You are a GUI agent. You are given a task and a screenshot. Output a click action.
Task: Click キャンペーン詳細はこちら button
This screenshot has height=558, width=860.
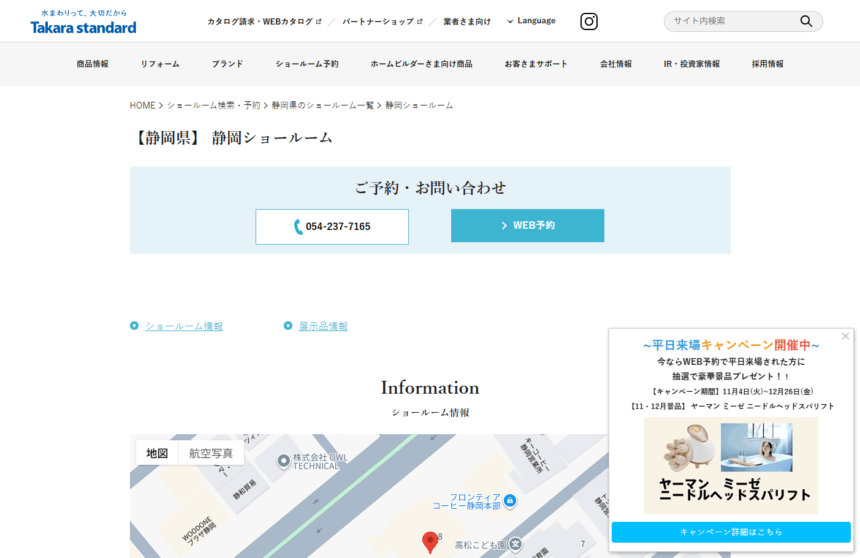pyautogui.click(x=731, y=532)
